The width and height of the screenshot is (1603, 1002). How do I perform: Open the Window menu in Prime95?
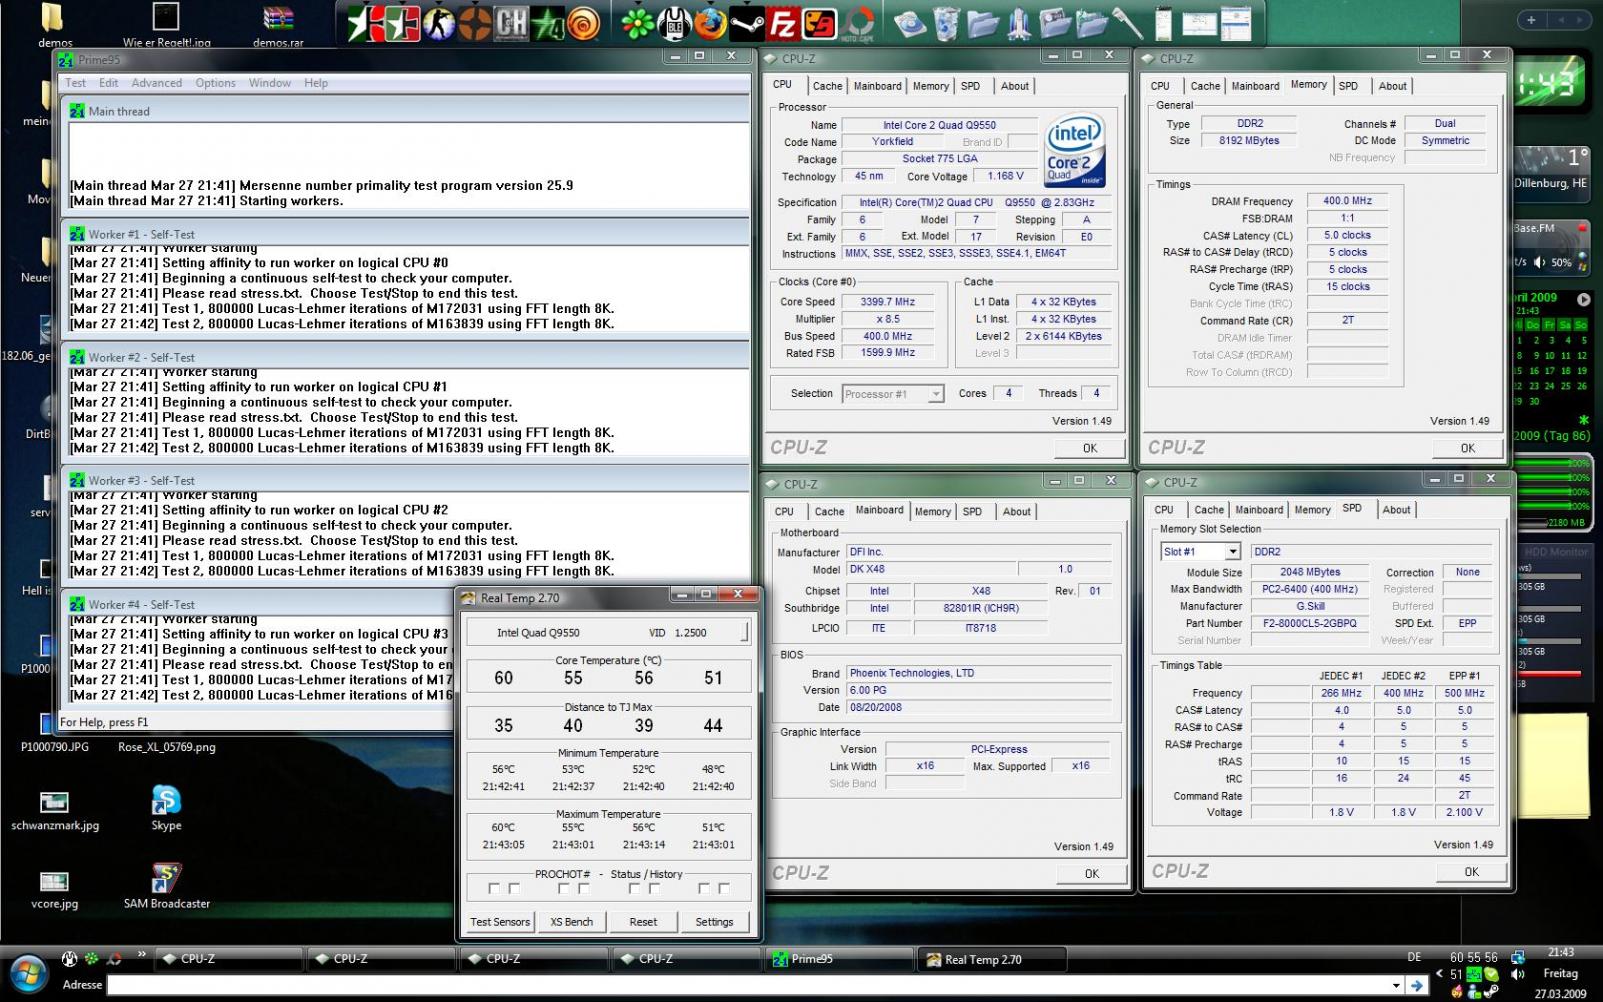[270, 83]
